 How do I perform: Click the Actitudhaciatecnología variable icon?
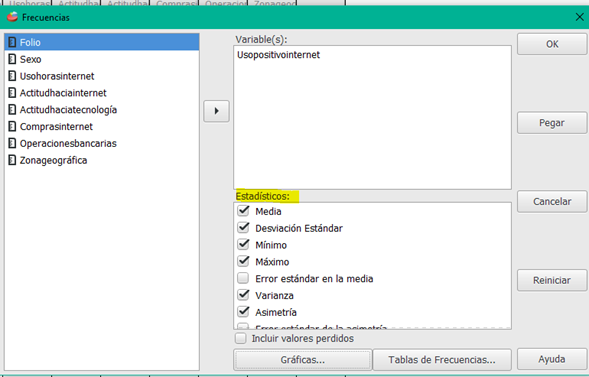12,110
